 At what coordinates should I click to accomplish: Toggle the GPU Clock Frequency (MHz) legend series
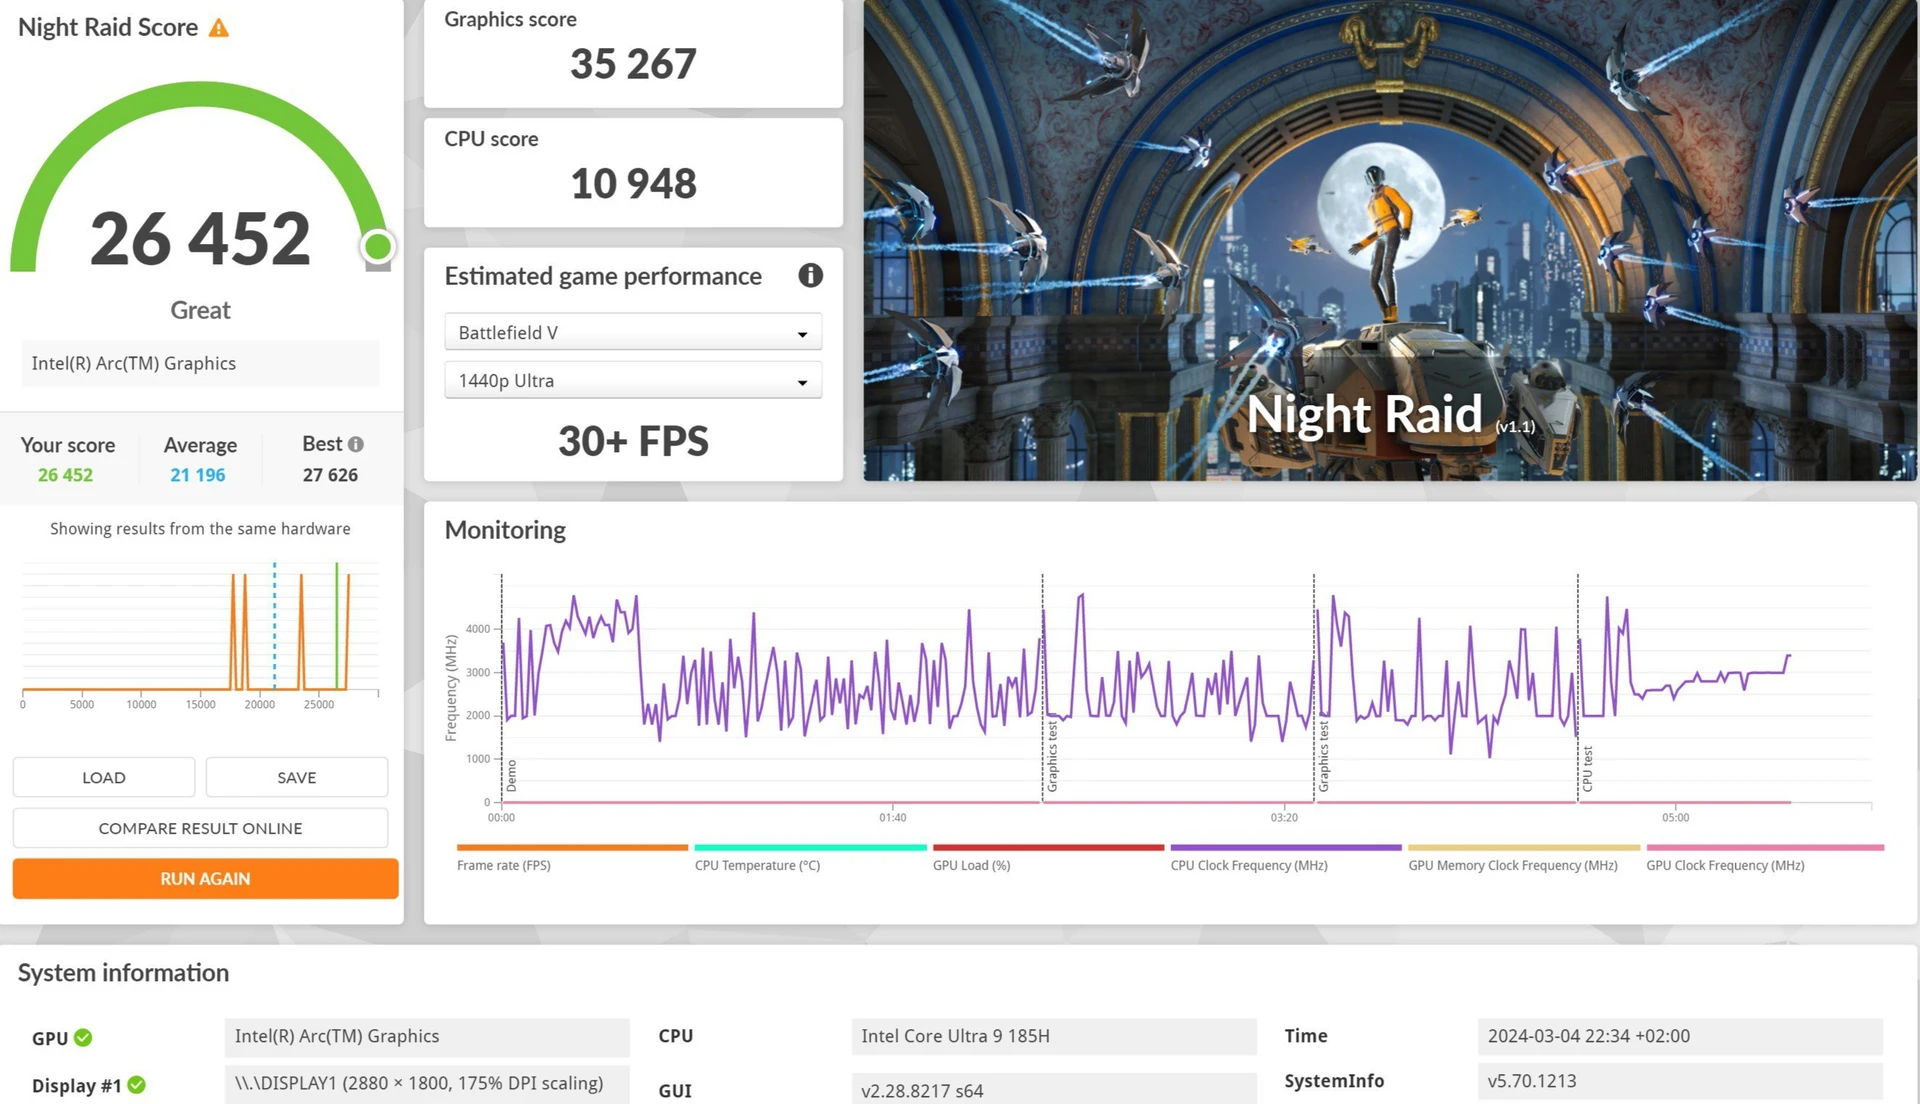(x=1725, y=865)
